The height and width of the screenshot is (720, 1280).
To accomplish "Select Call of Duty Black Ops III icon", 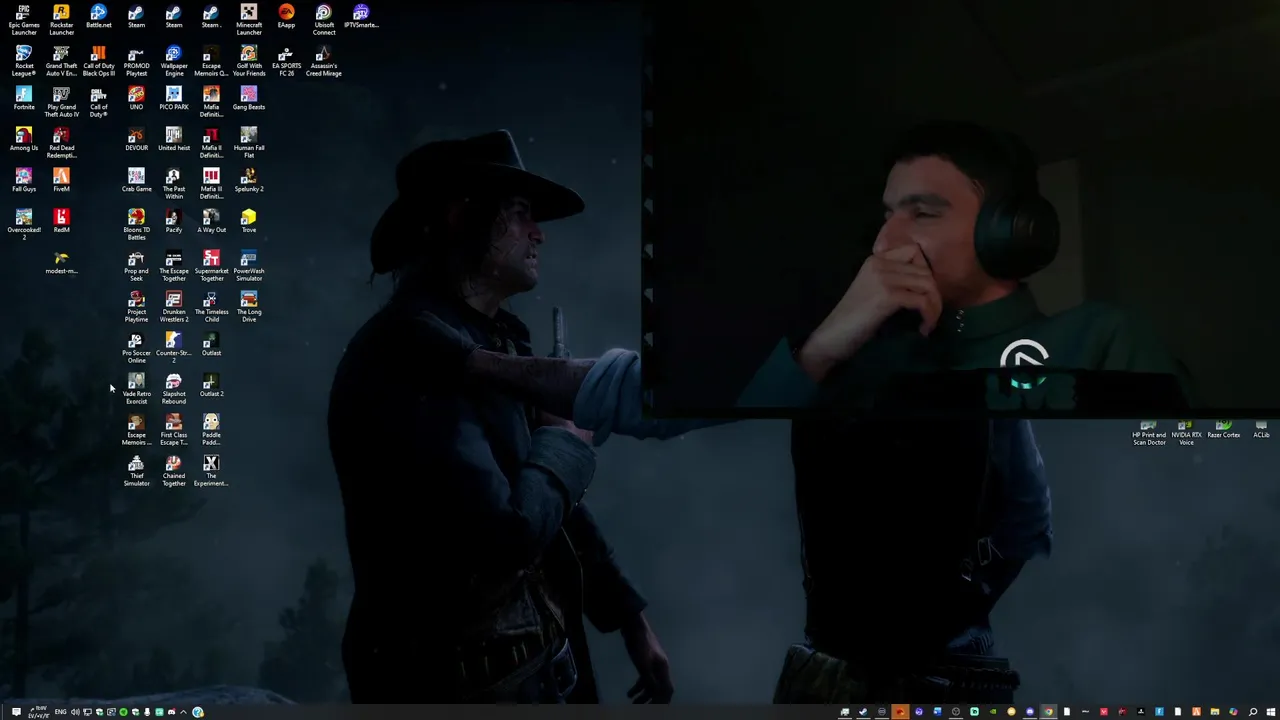I will pos(98,60).
